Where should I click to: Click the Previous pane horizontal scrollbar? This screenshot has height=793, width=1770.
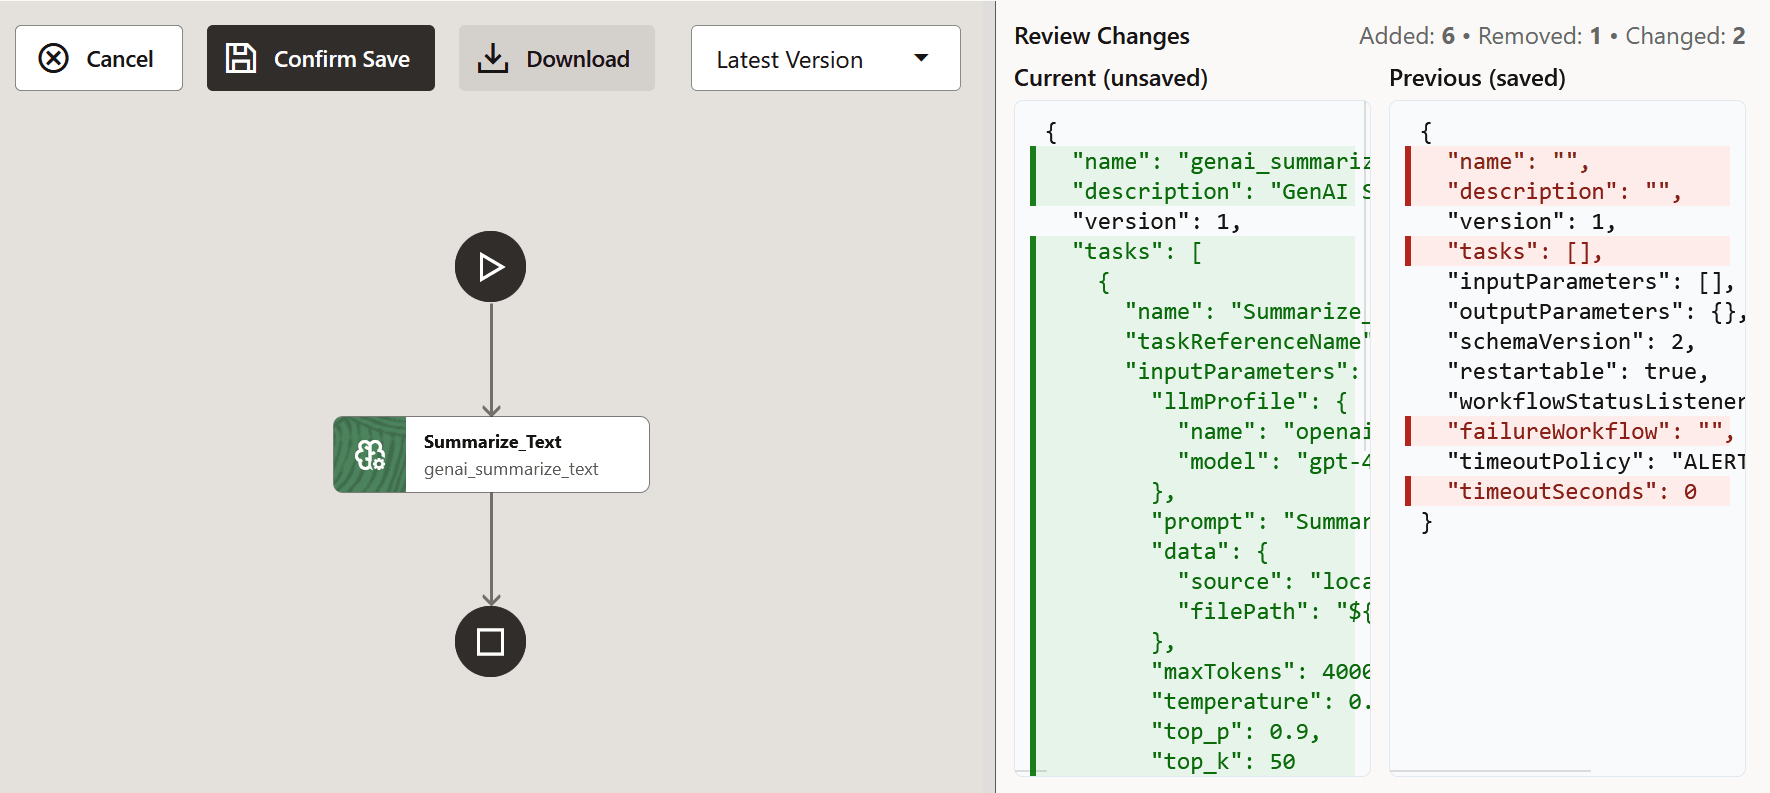(1490, 772)
